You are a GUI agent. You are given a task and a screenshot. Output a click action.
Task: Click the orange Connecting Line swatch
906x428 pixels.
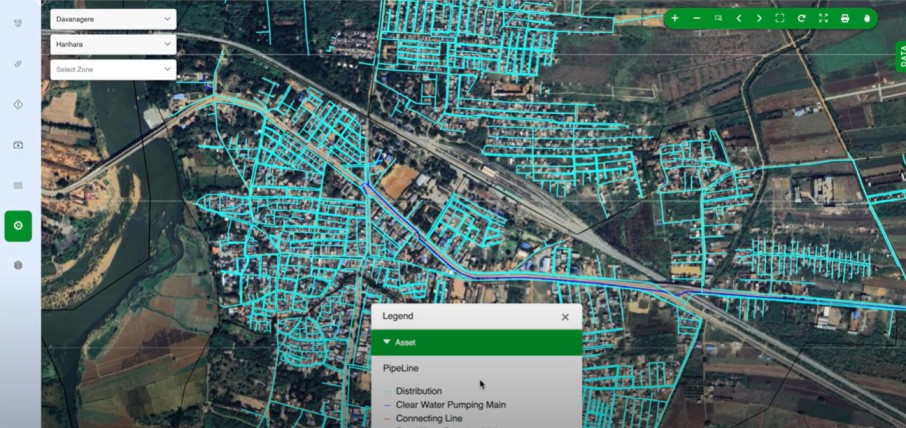pos(387,419)
